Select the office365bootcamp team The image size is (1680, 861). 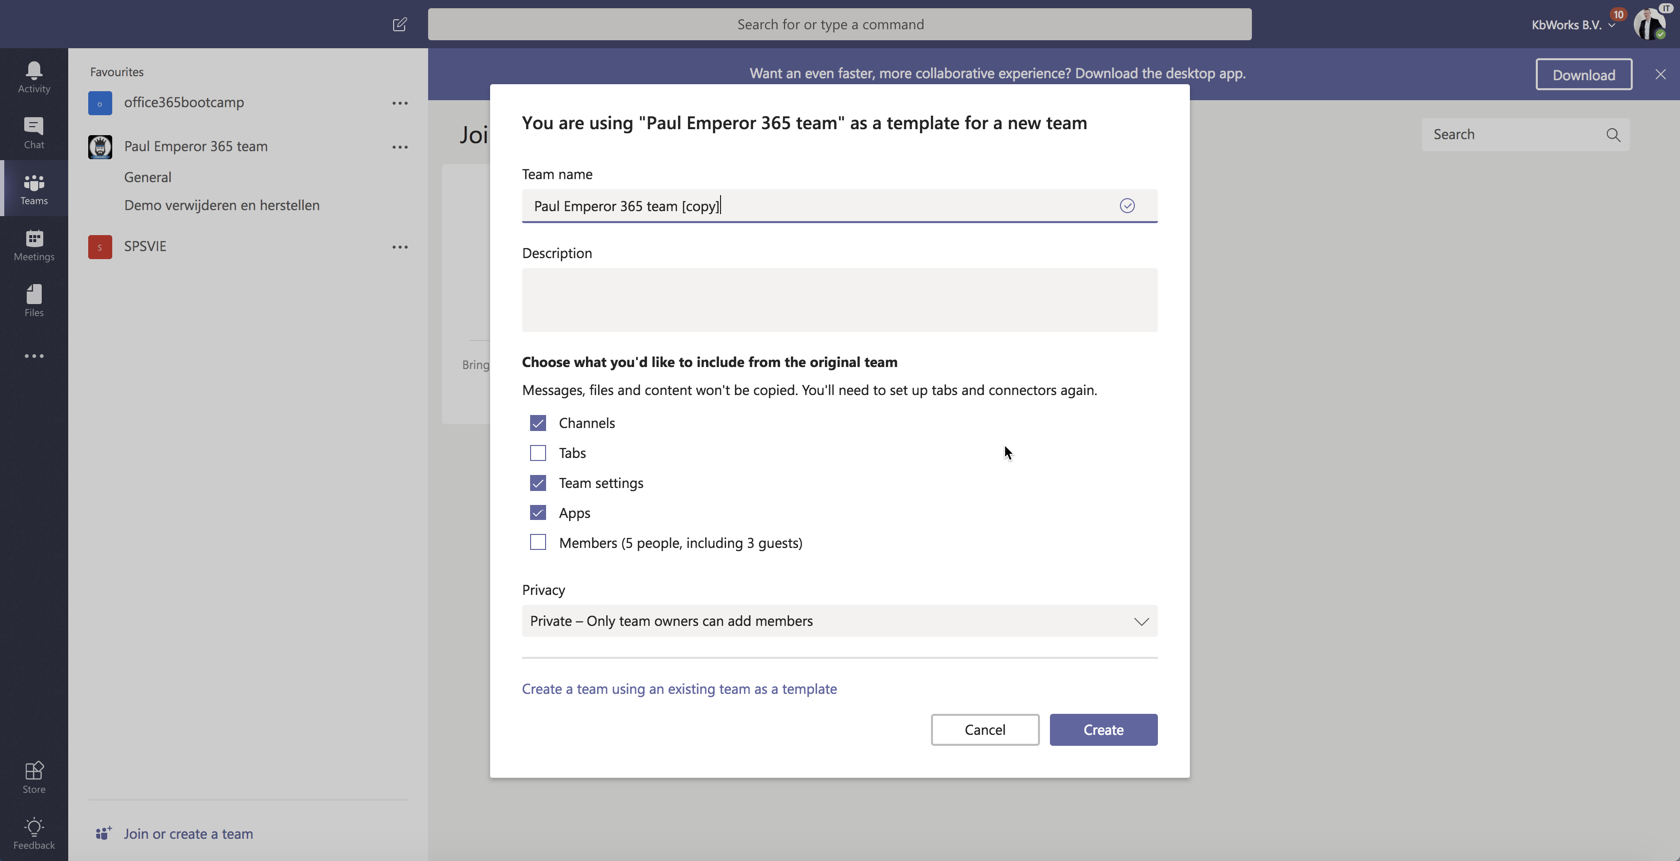point(184,102)
